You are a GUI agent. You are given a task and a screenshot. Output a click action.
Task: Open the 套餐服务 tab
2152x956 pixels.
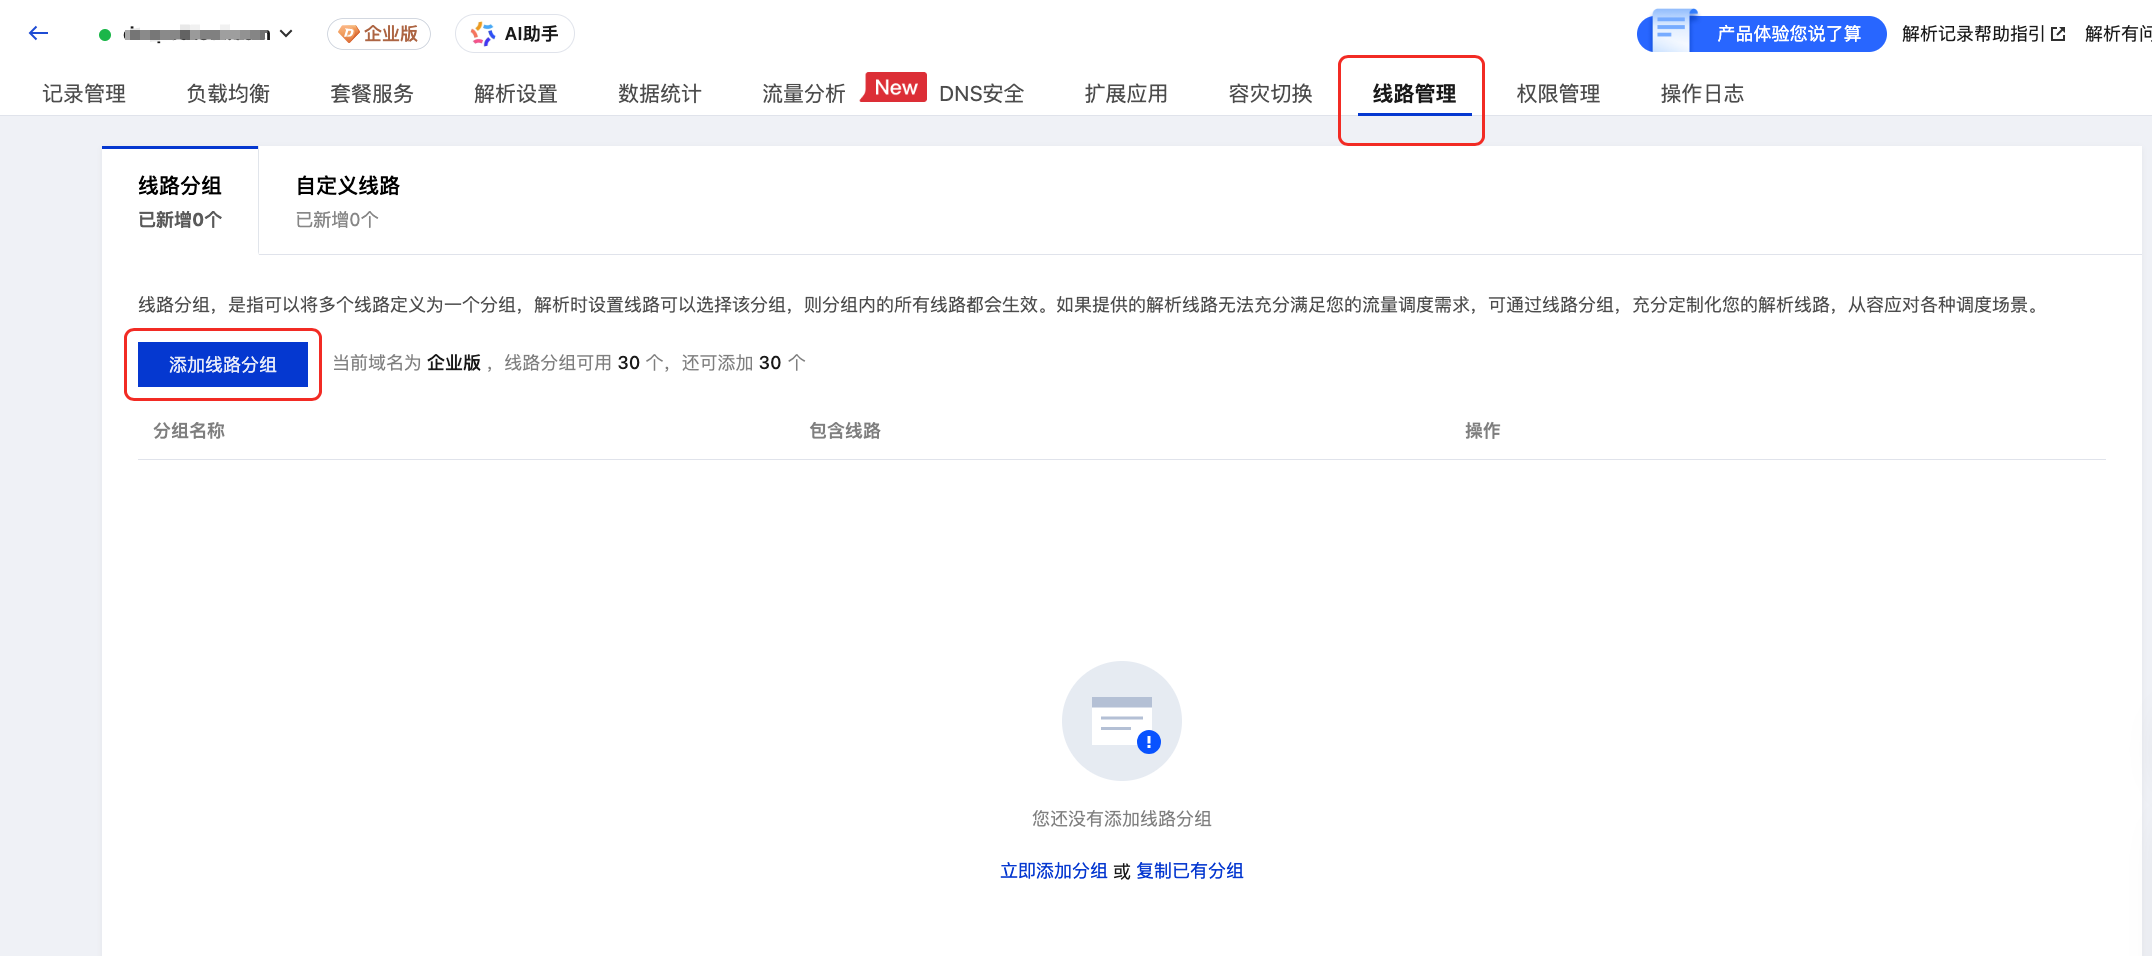(372, 94)
